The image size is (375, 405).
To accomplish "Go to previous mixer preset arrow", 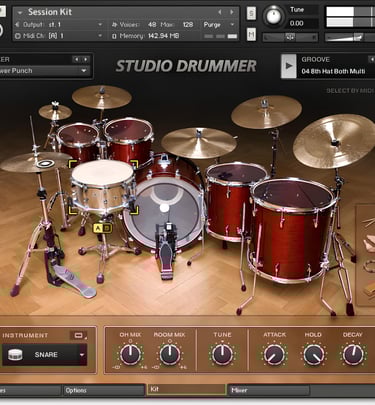I will click(77, 59).
